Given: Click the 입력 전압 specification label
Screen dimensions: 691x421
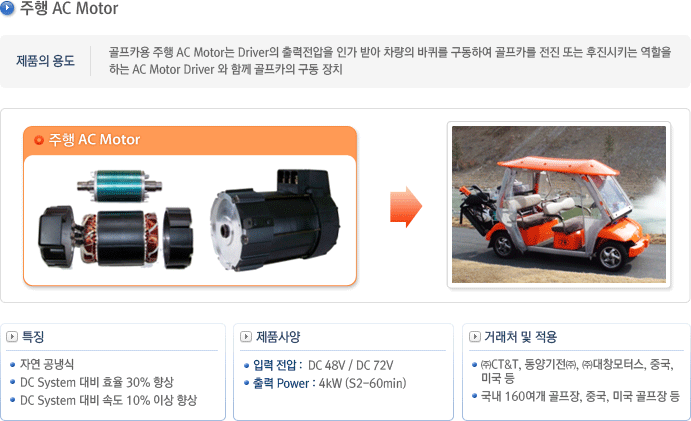Looking at the screenshot, I should click(x=278, y=365).
